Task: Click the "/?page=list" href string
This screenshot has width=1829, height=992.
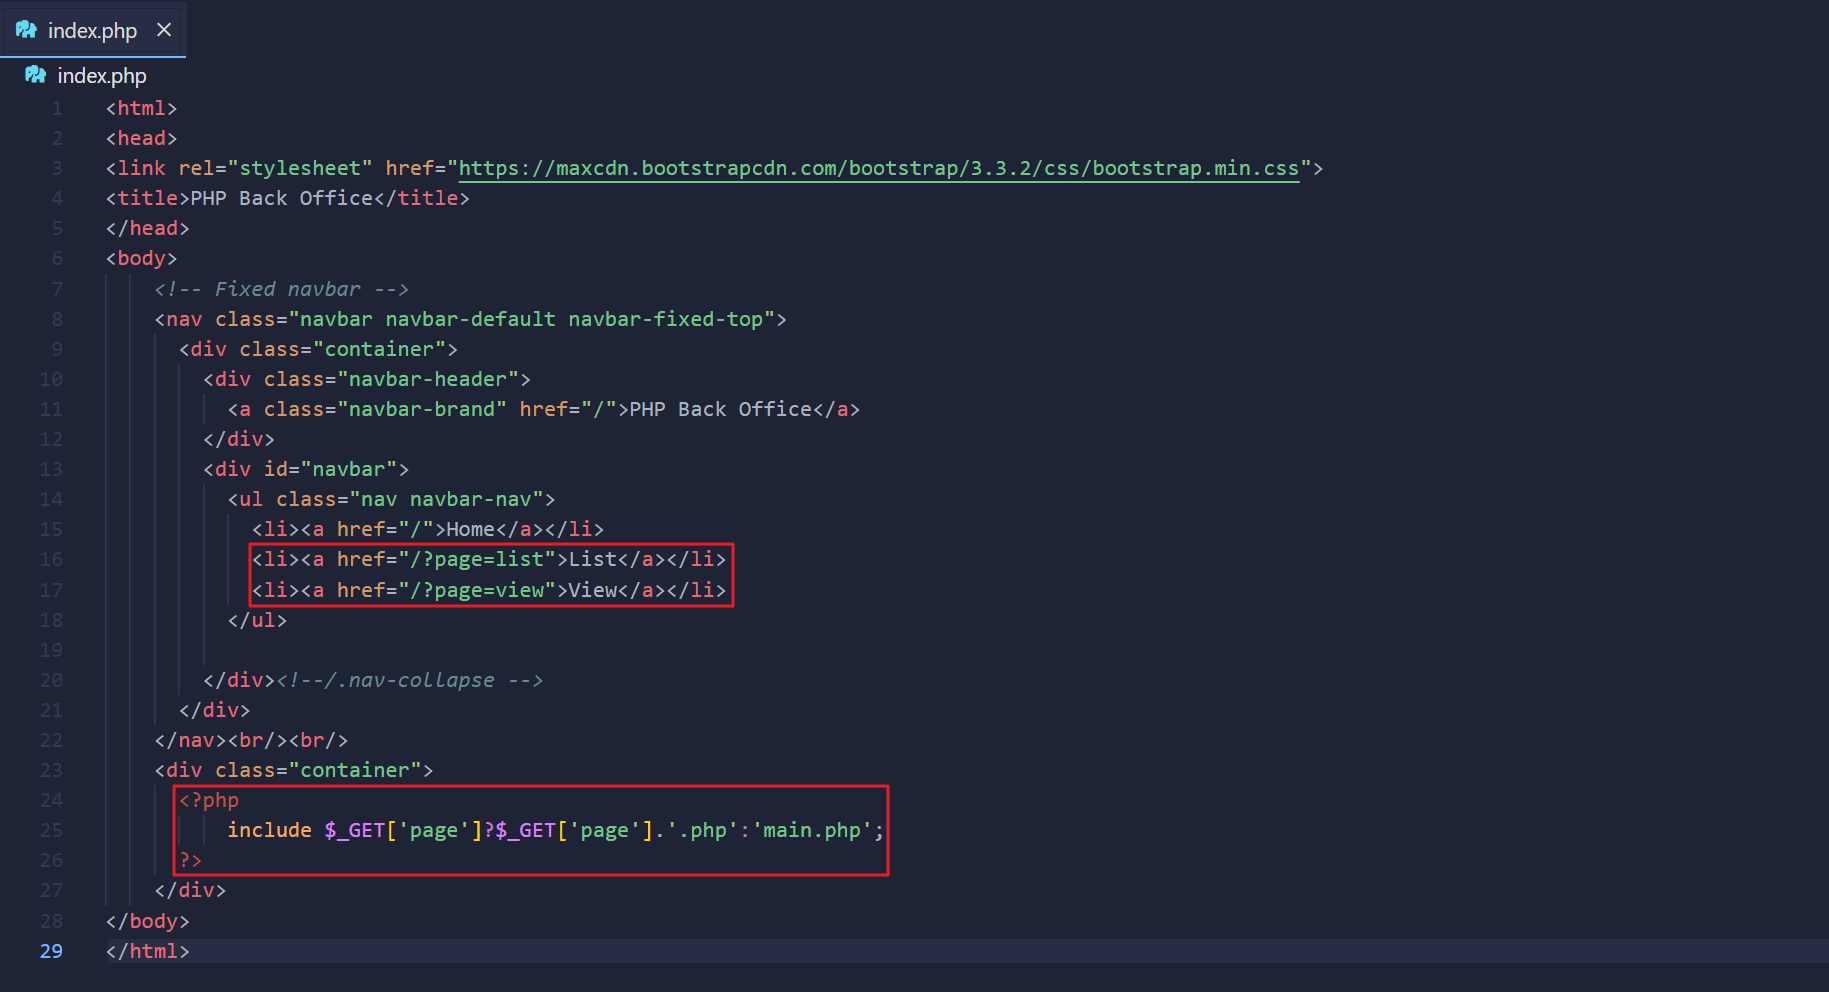Action: pyautogui.click(x=477, y=559)
